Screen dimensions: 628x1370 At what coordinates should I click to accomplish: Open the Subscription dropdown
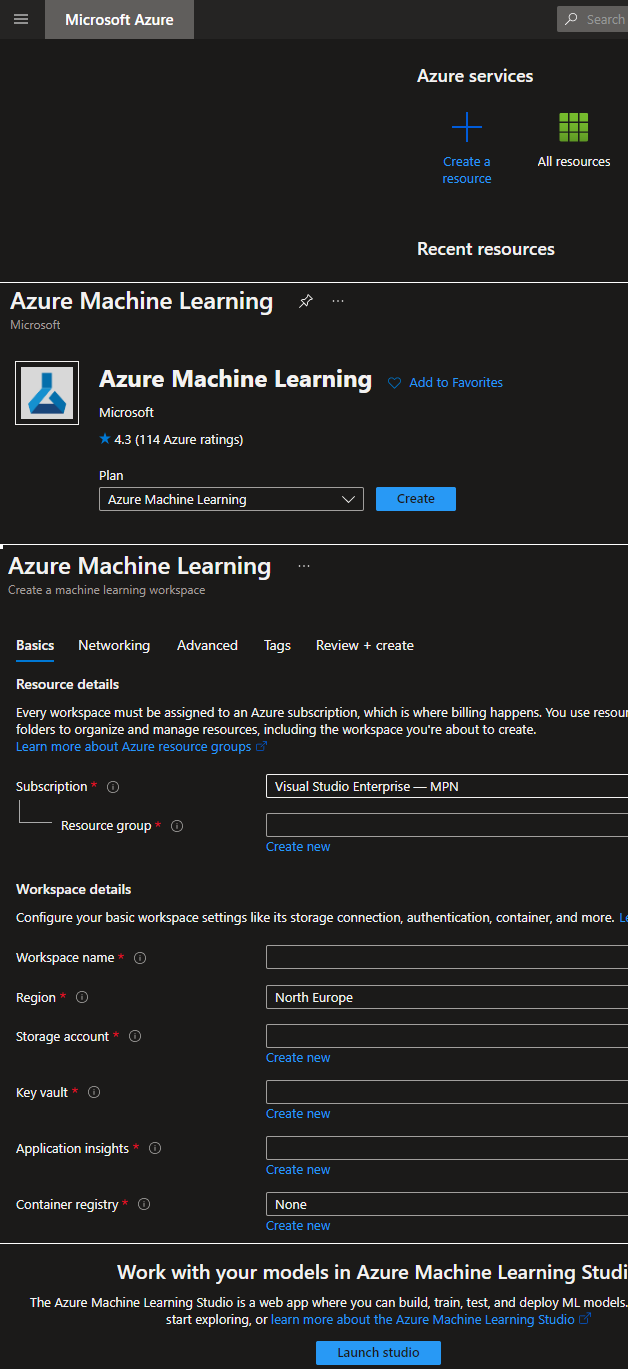[447, 786]
